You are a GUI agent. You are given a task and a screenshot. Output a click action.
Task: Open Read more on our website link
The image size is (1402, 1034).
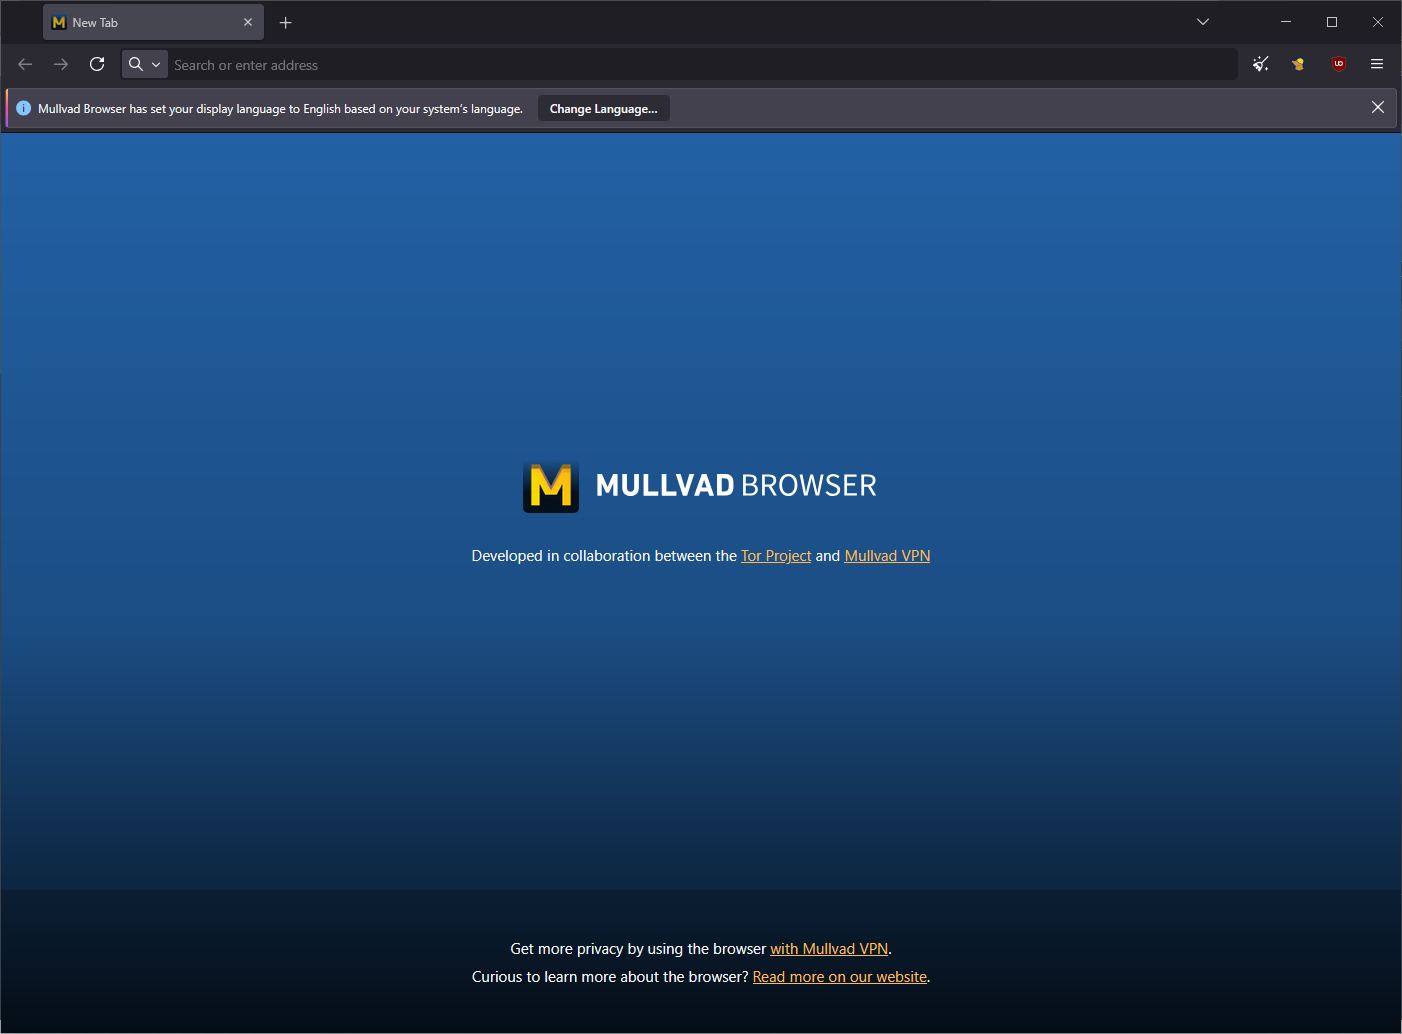[x=840, y=977]
